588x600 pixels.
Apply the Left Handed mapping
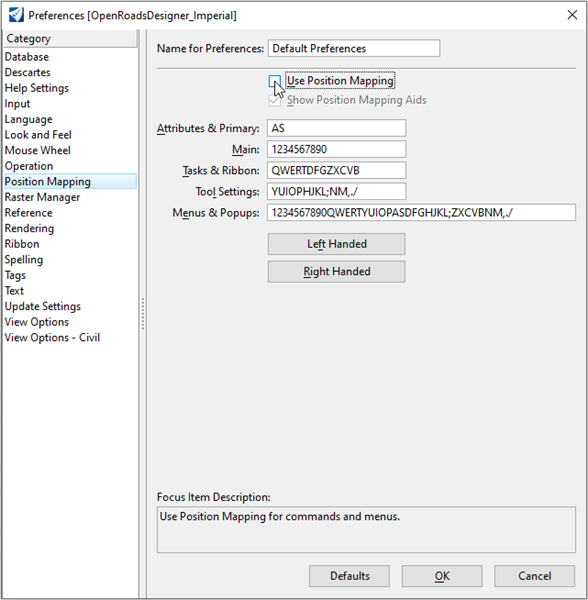tap(337, 244)
